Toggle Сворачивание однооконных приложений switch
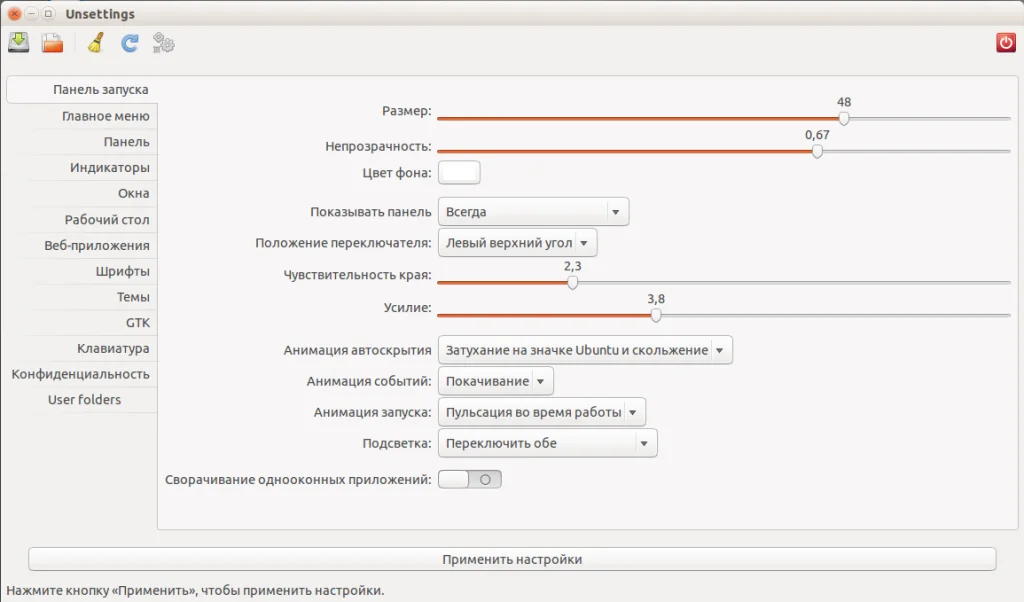Viewport: 1024px width, 602px height. [x=470, y=479]
